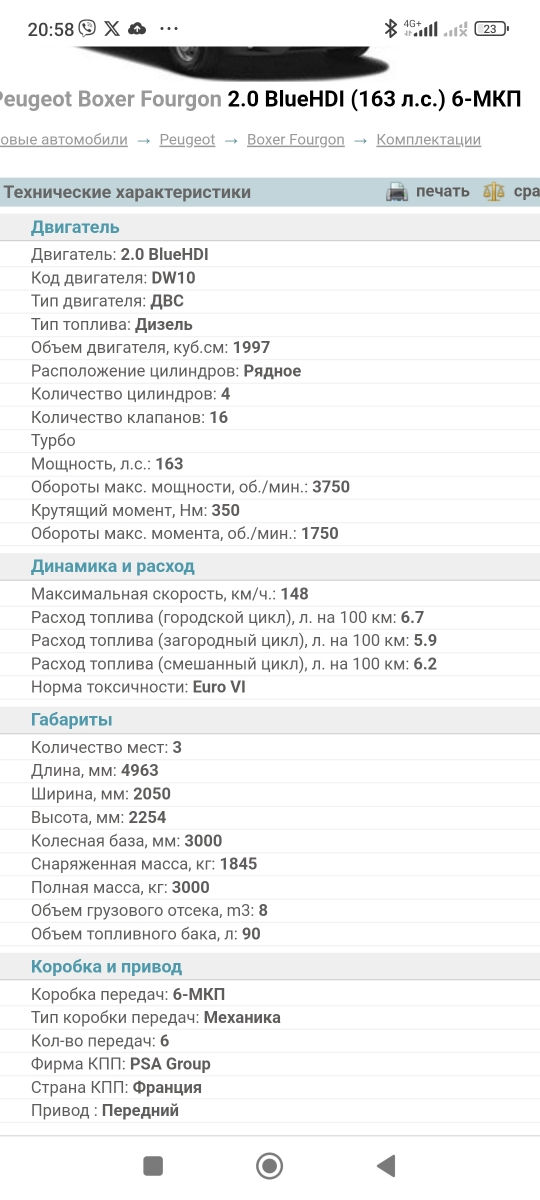Tap the X app notification icon
The height and width of the screenshot is (1200, 540).
112,29
